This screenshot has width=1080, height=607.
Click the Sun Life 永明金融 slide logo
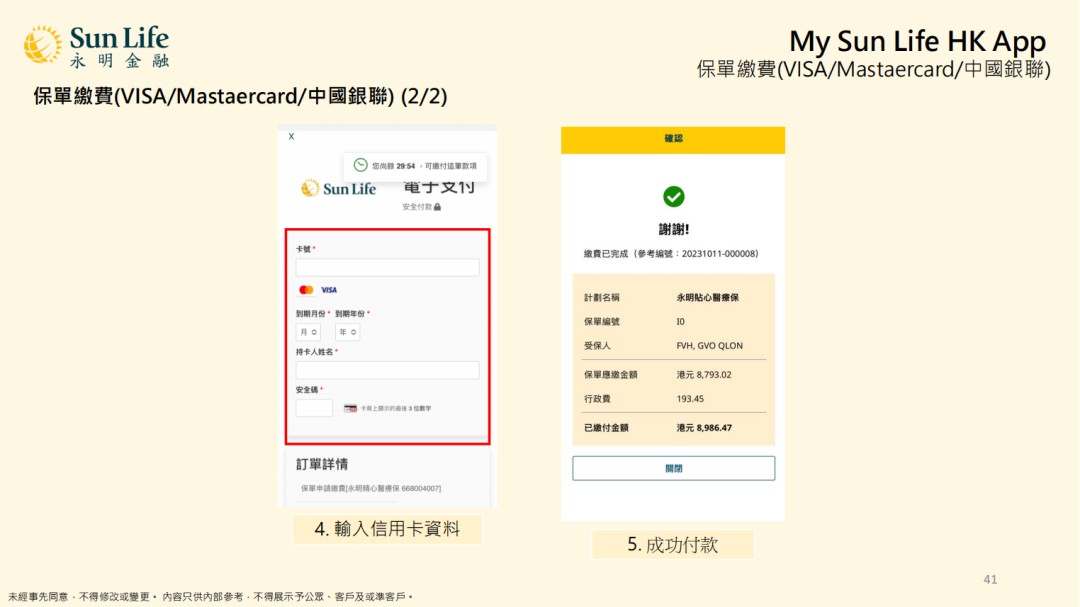pyautogui.click(x=96, y=46)
